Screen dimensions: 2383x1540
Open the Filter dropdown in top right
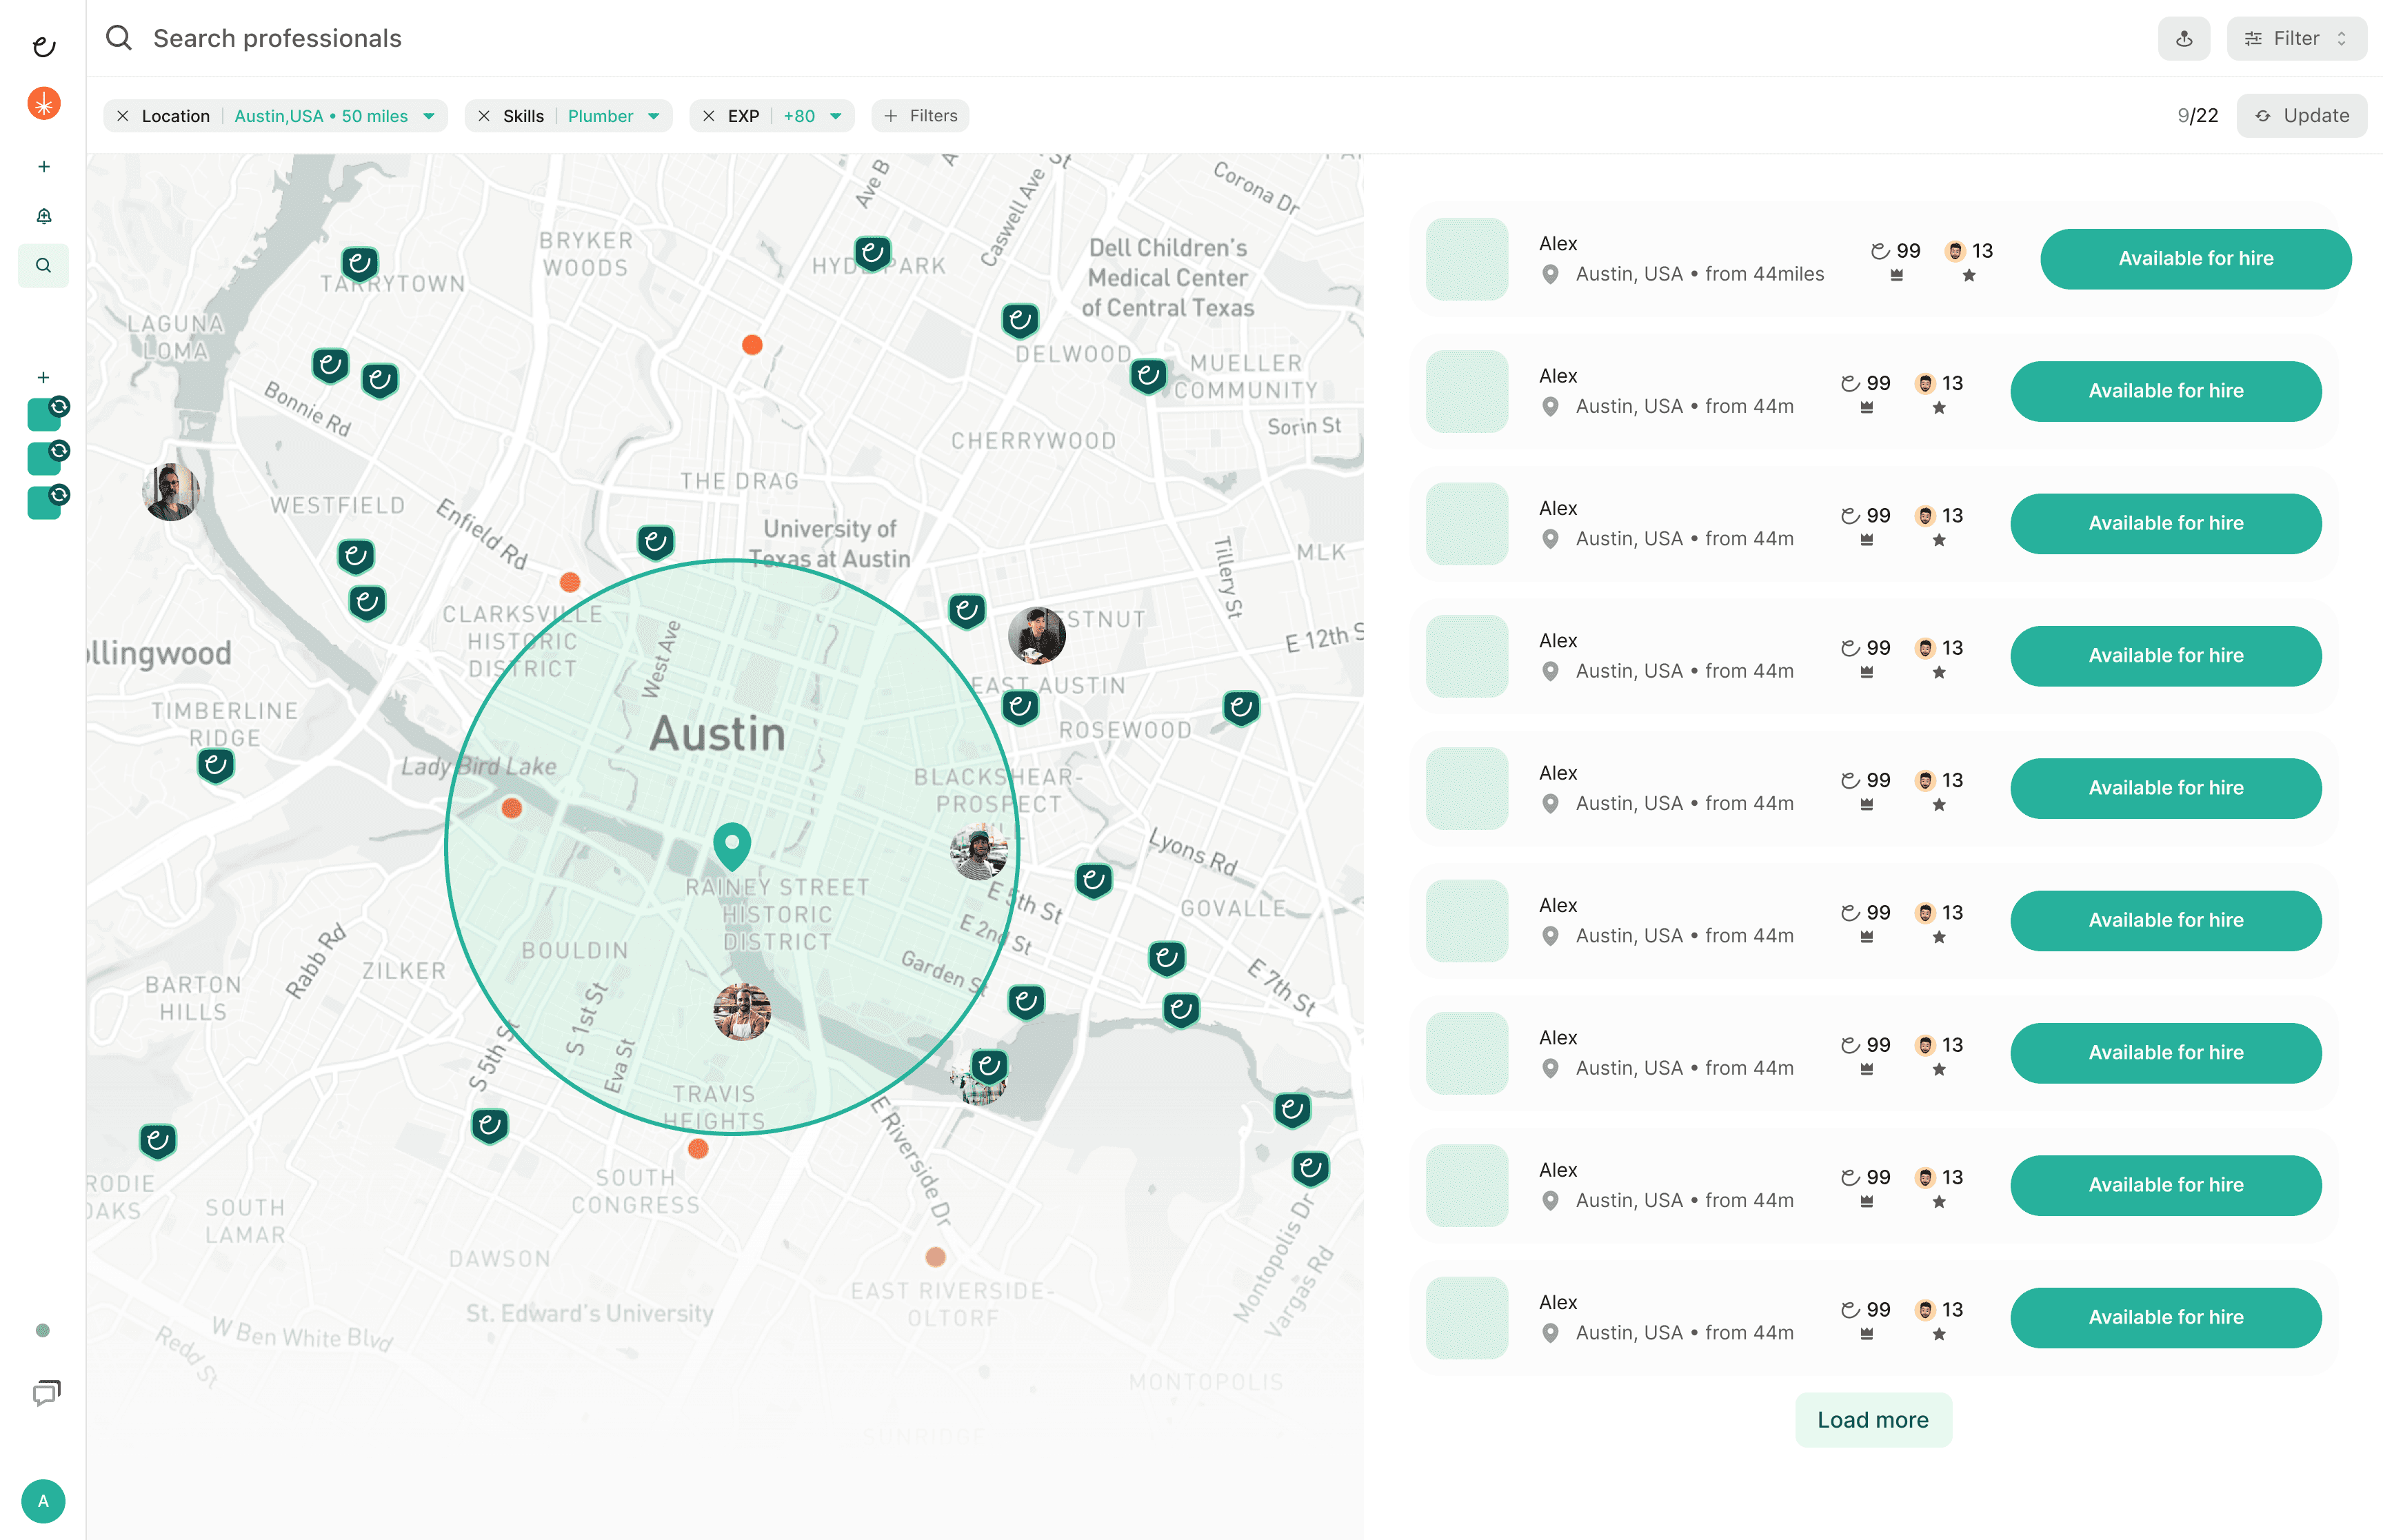(x=2296, y=39)
